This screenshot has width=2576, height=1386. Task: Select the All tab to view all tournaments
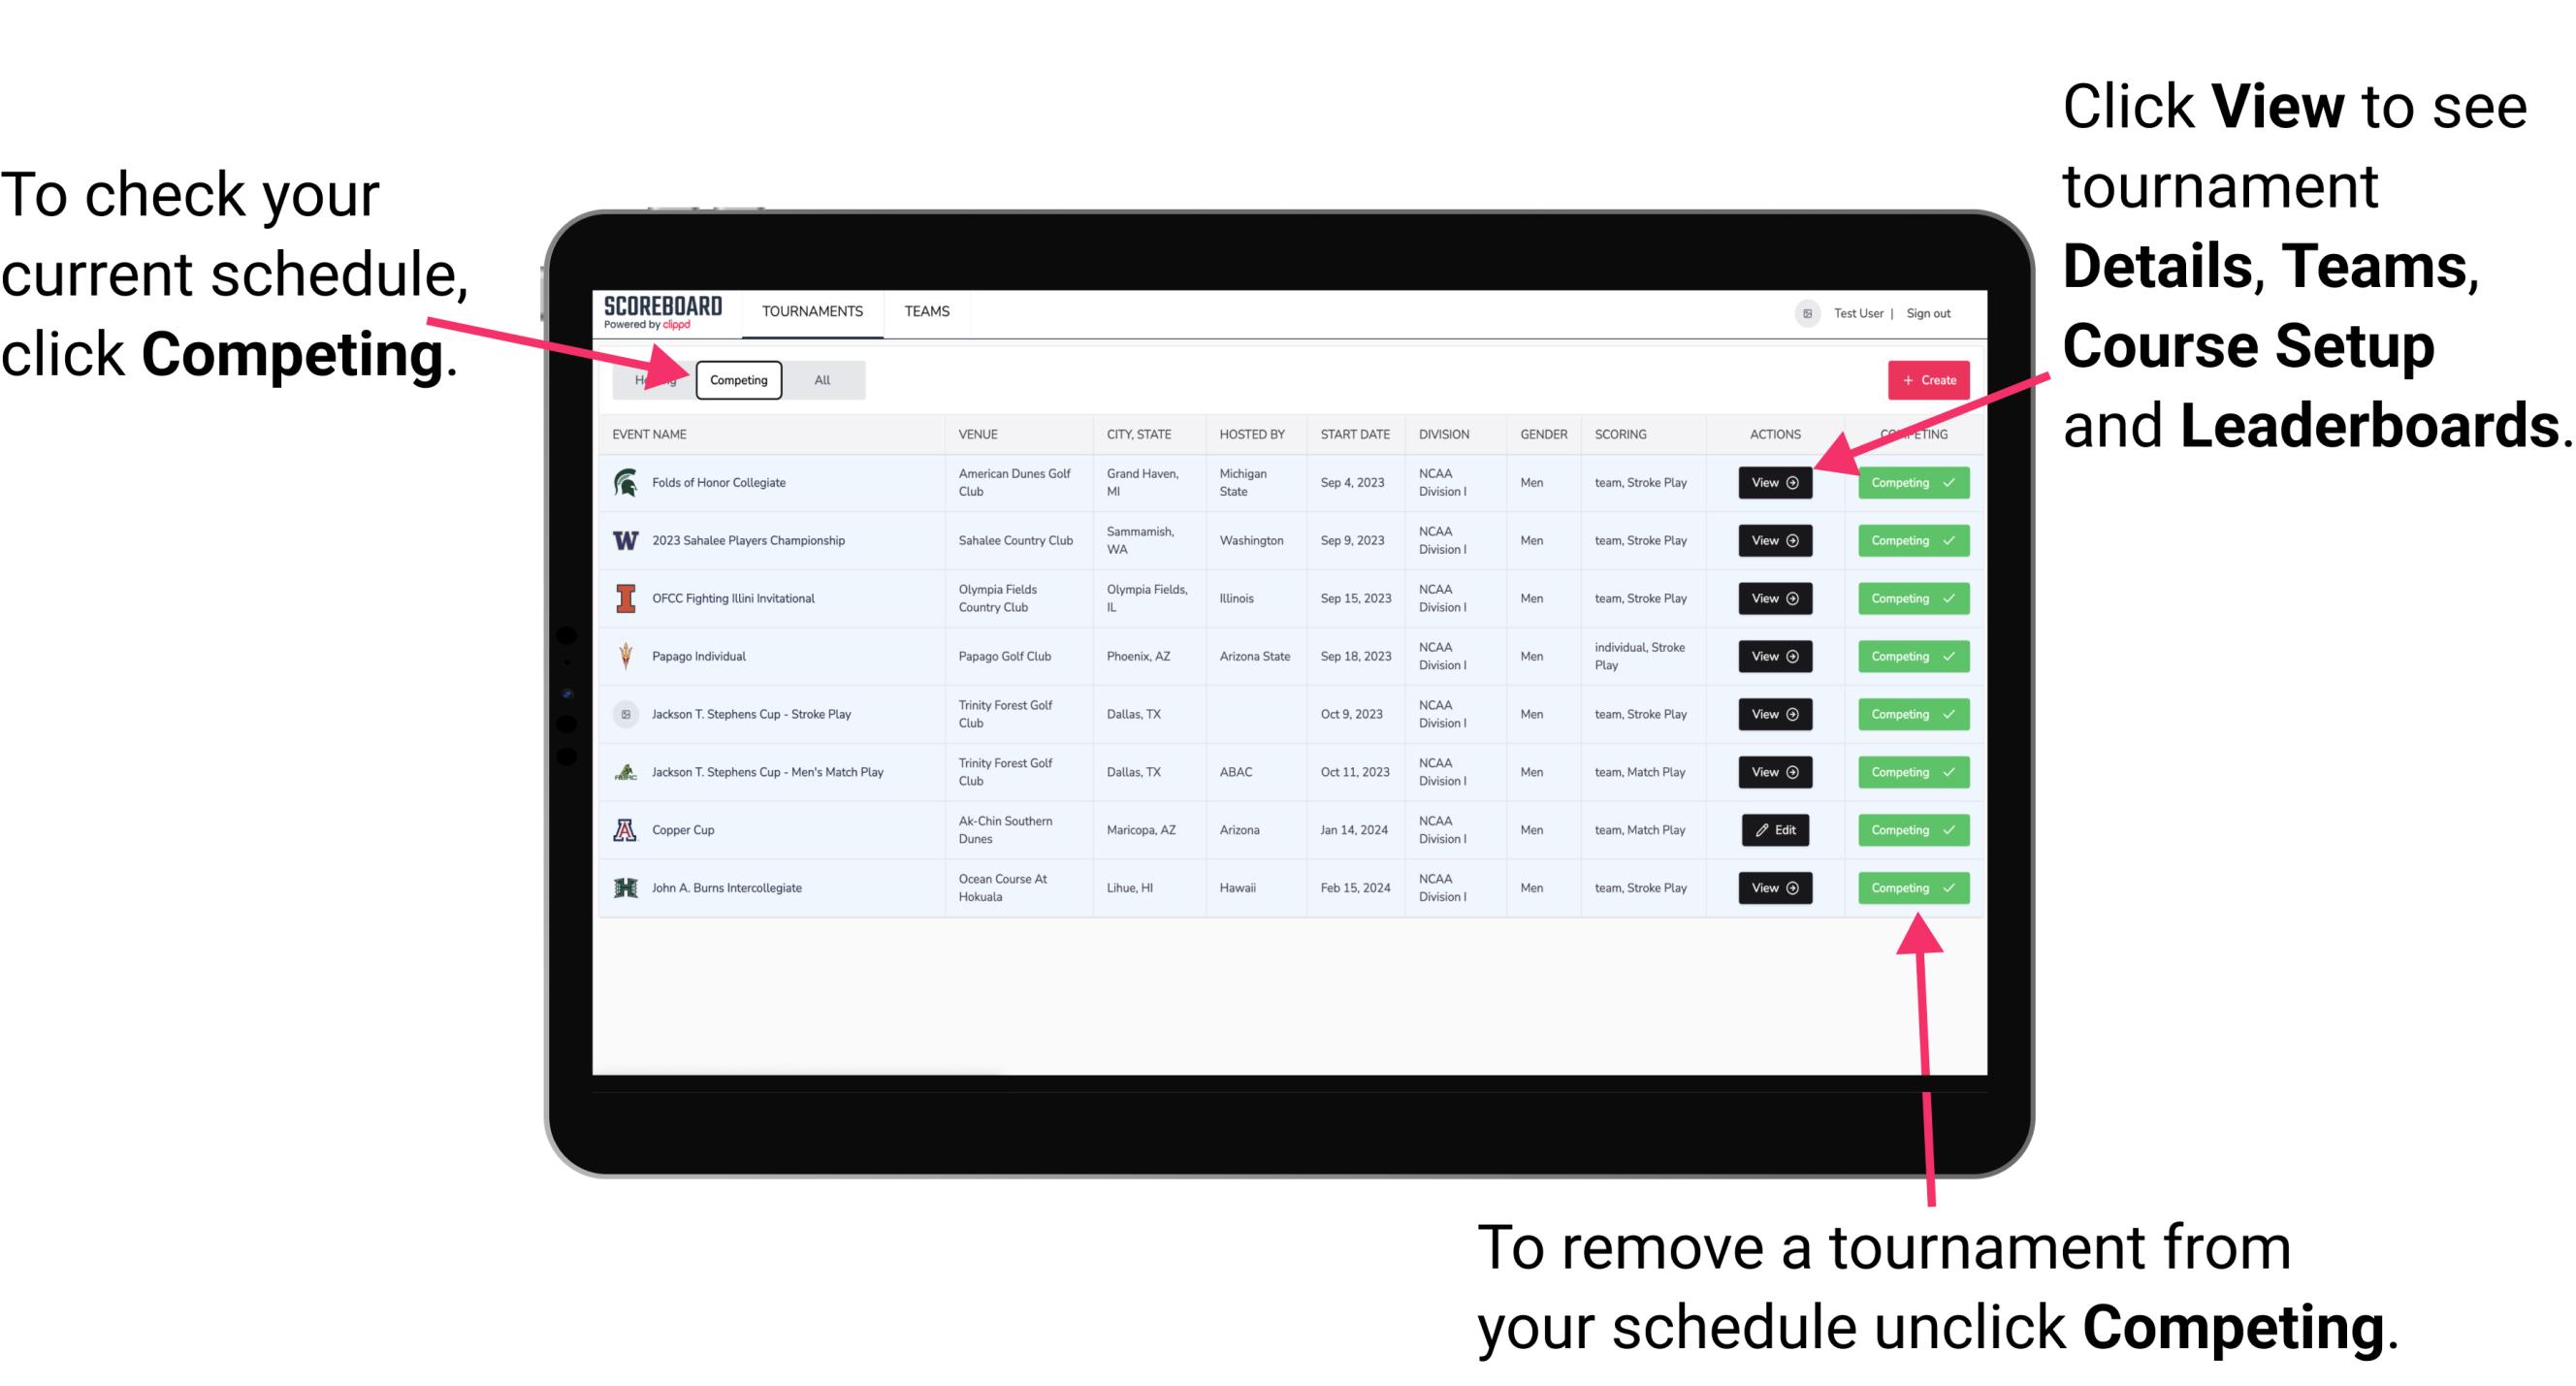coord(819,379)
